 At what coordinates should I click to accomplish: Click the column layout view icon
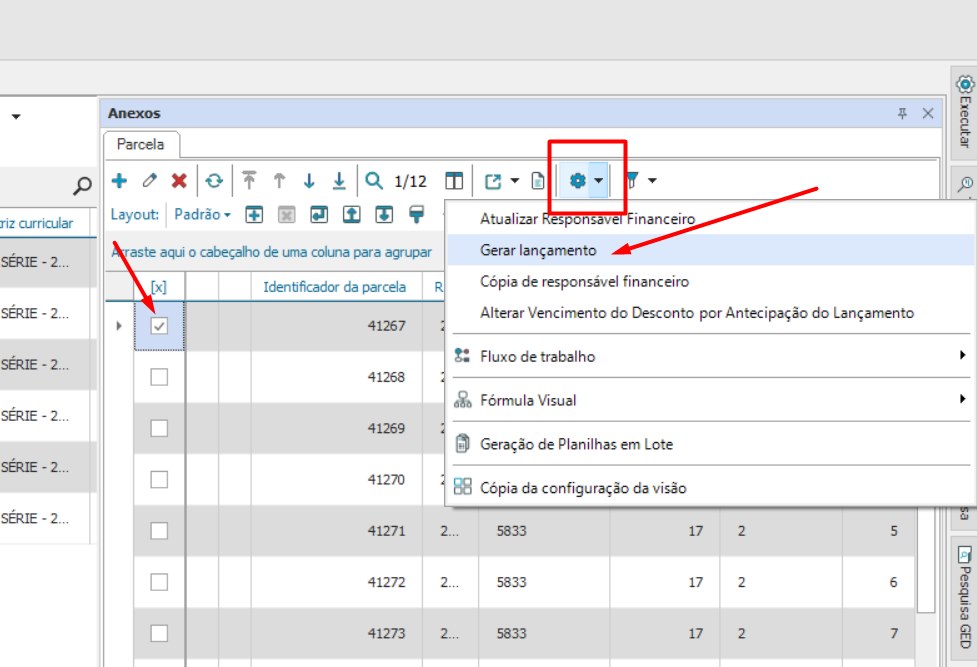click(454, 181)
